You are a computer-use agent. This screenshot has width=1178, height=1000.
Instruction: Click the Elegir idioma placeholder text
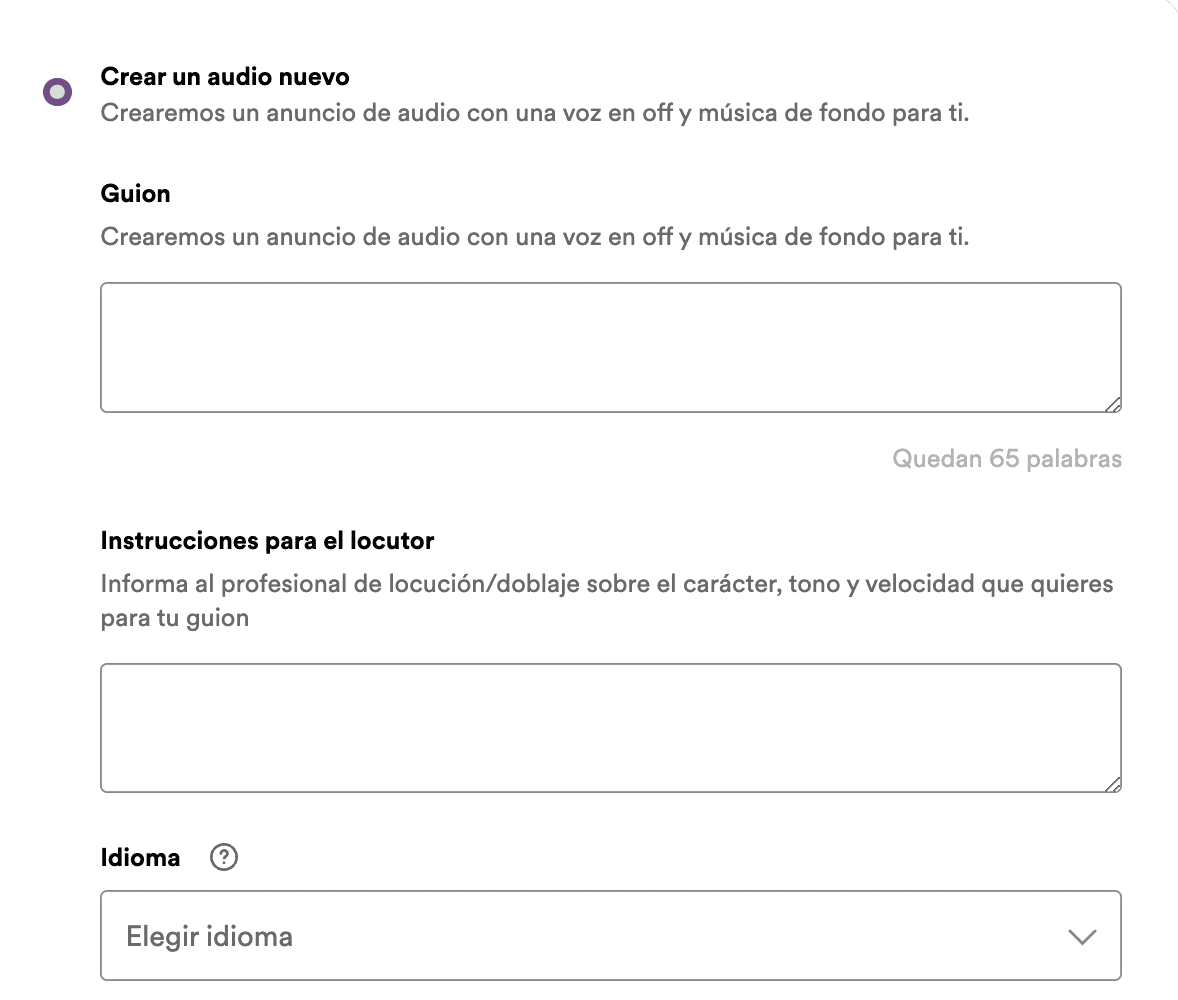(x=209, y=936)
